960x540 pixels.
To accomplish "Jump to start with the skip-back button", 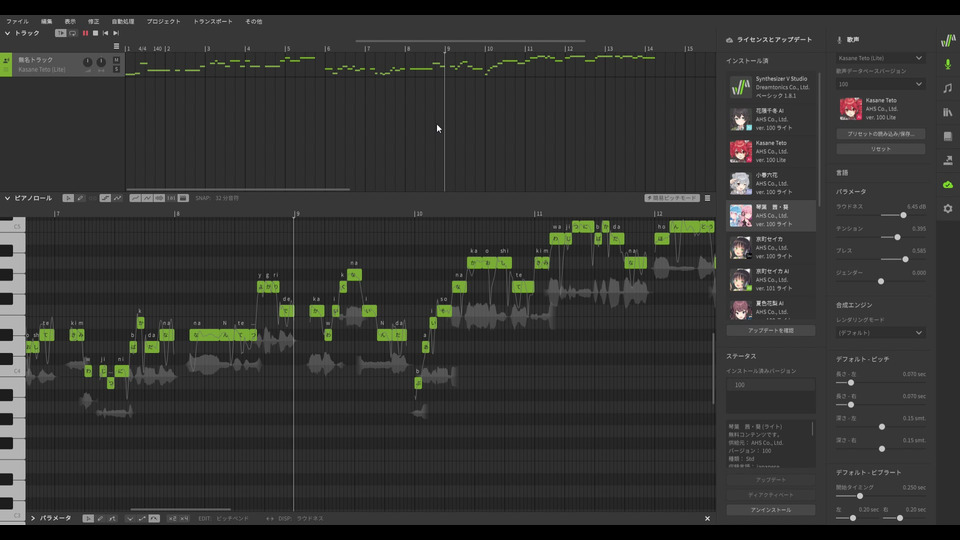I will coord(105,33).
